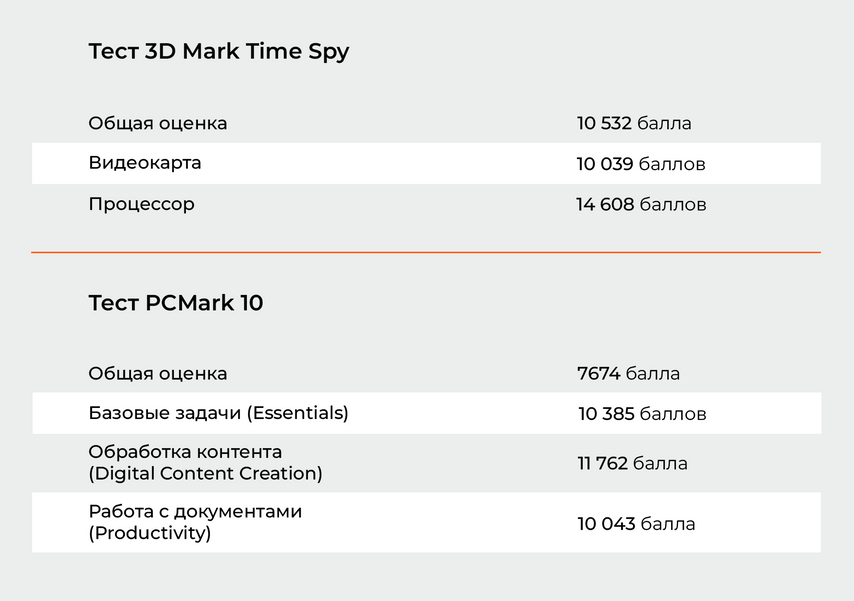Screen dimensions: 854x601
Task: Click the "10 532 балла" score value
Action: pyautogui.click(x=634, y=124)
